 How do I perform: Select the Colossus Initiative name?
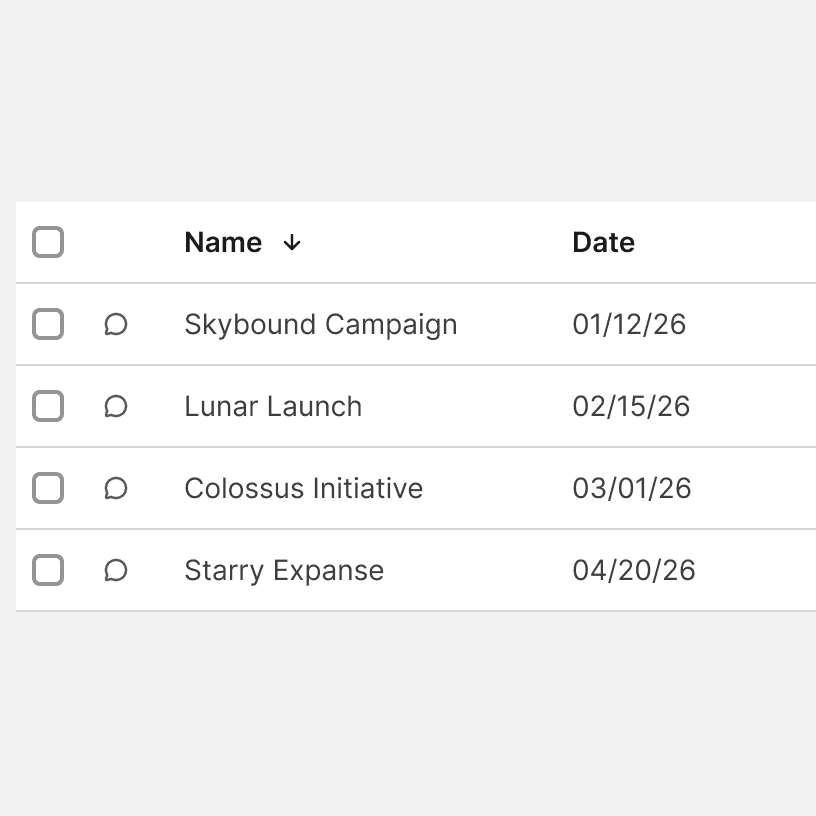click(303, 489)
